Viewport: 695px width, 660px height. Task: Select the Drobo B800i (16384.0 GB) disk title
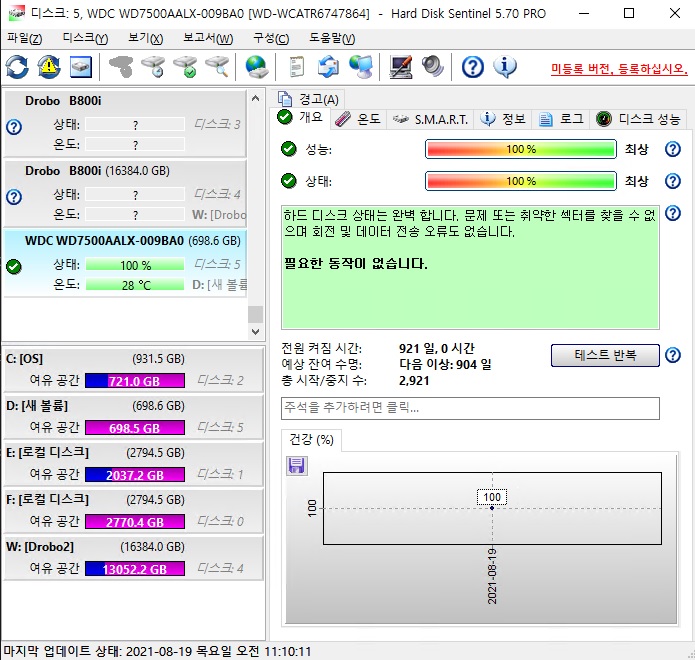point(98,171)
